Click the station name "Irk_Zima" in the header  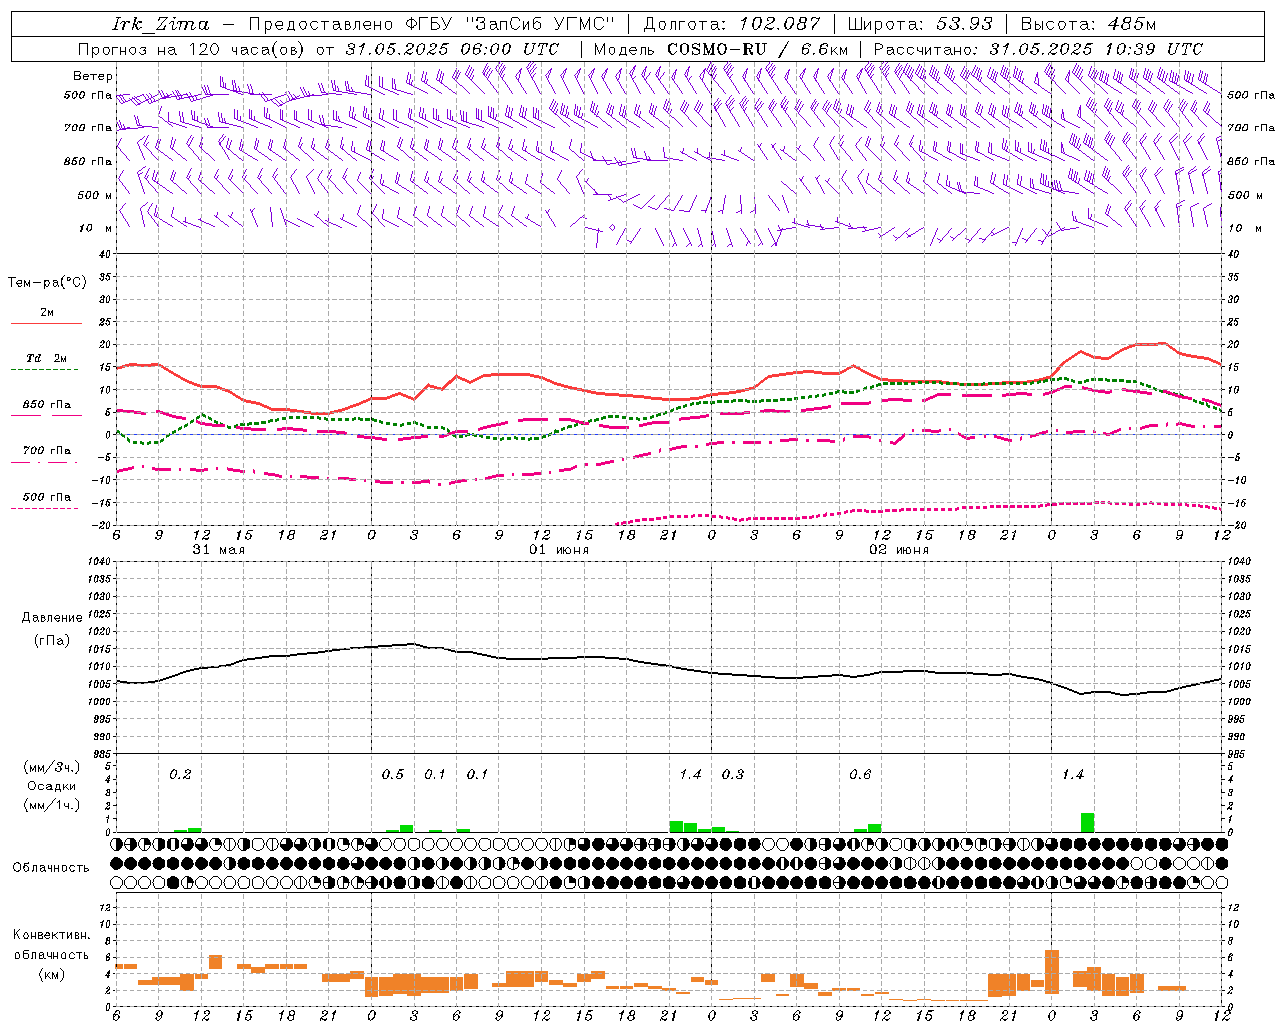161,24
